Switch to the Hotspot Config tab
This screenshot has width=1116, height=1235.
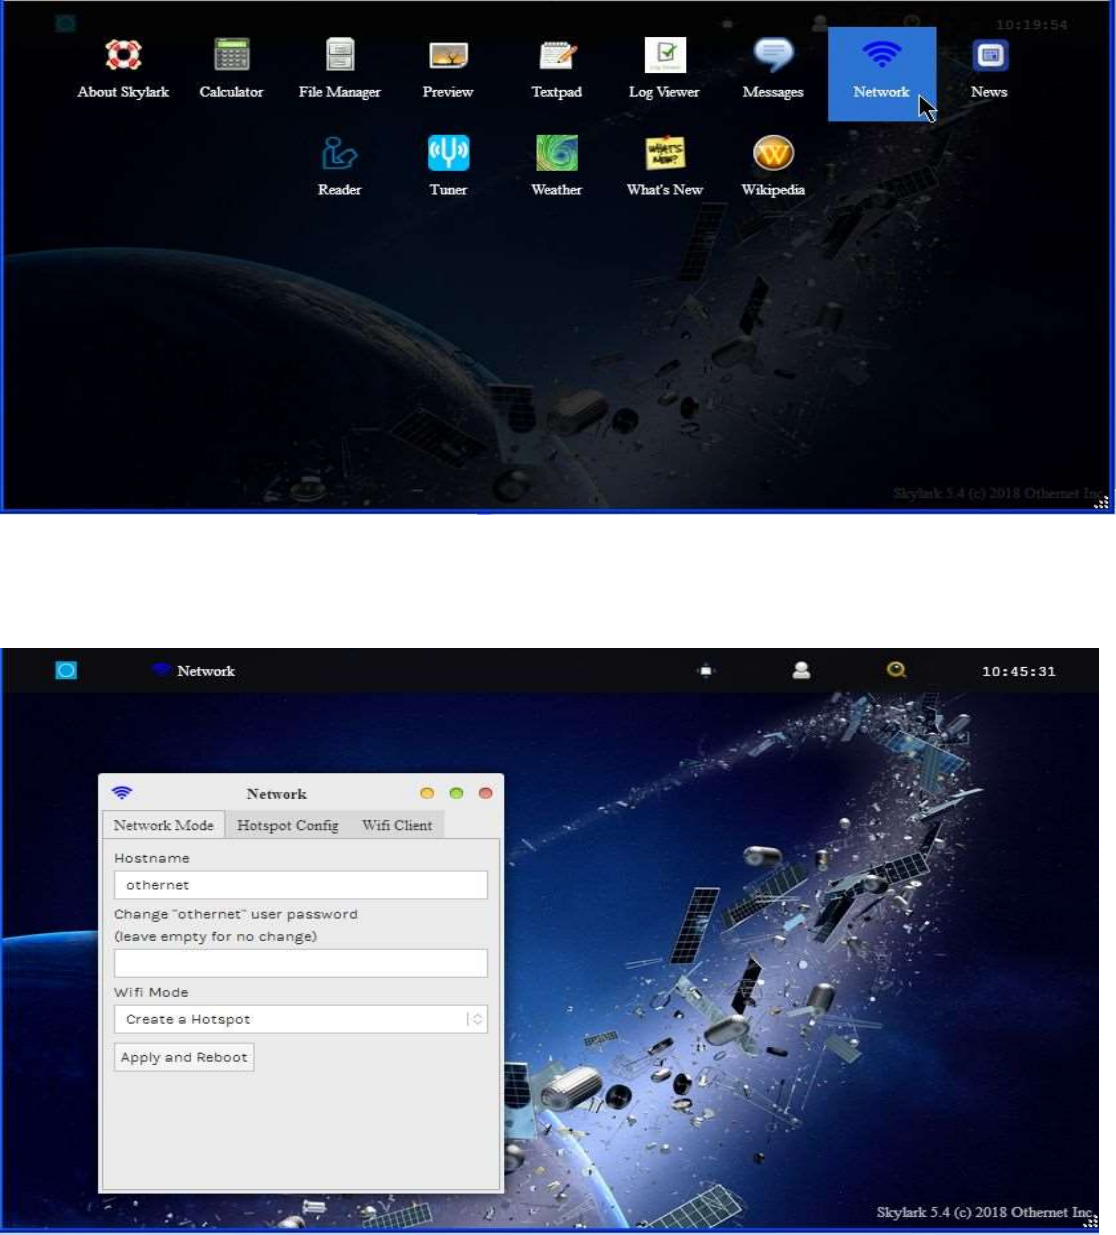click(287, 825)
